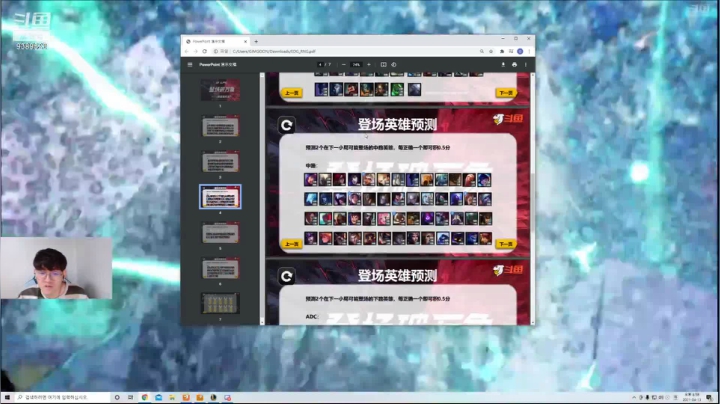Click the PDF document vertical scrollbar
Image resolution: width=720 pixels, height=404 pixels.
532,198
